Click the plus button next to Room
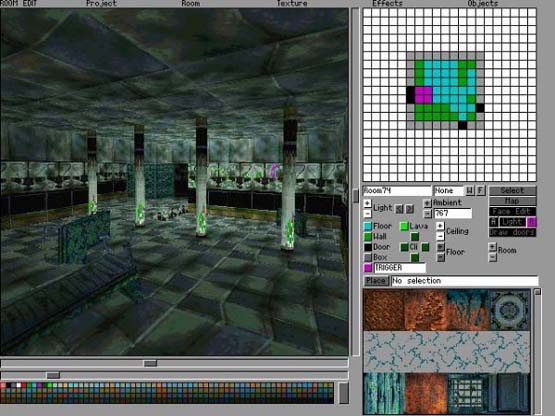 pyautogui.click(x=492, y=247)
